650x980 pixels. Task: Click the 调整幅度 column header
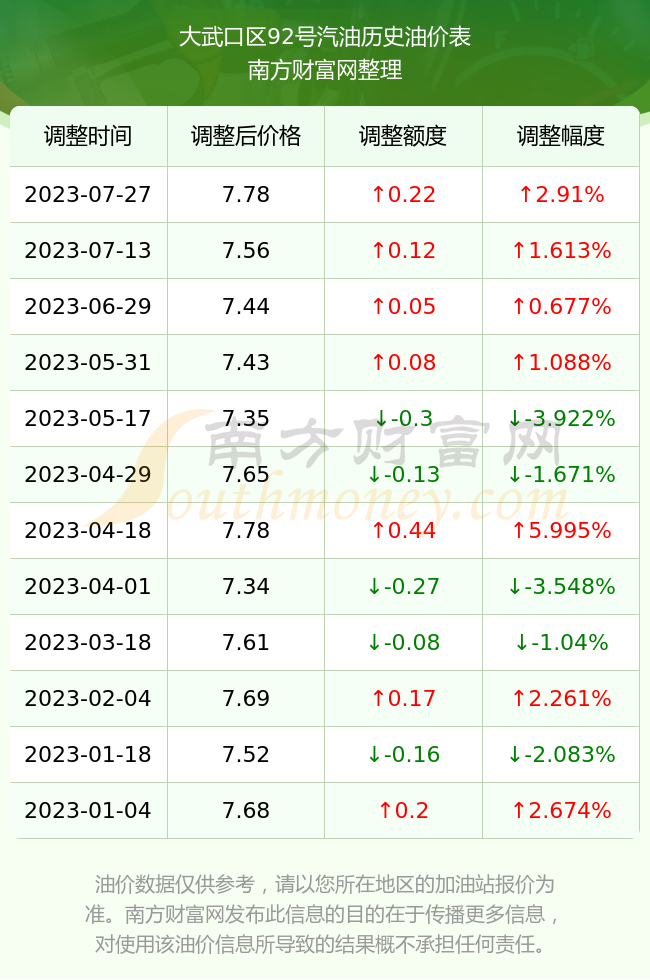561,136
